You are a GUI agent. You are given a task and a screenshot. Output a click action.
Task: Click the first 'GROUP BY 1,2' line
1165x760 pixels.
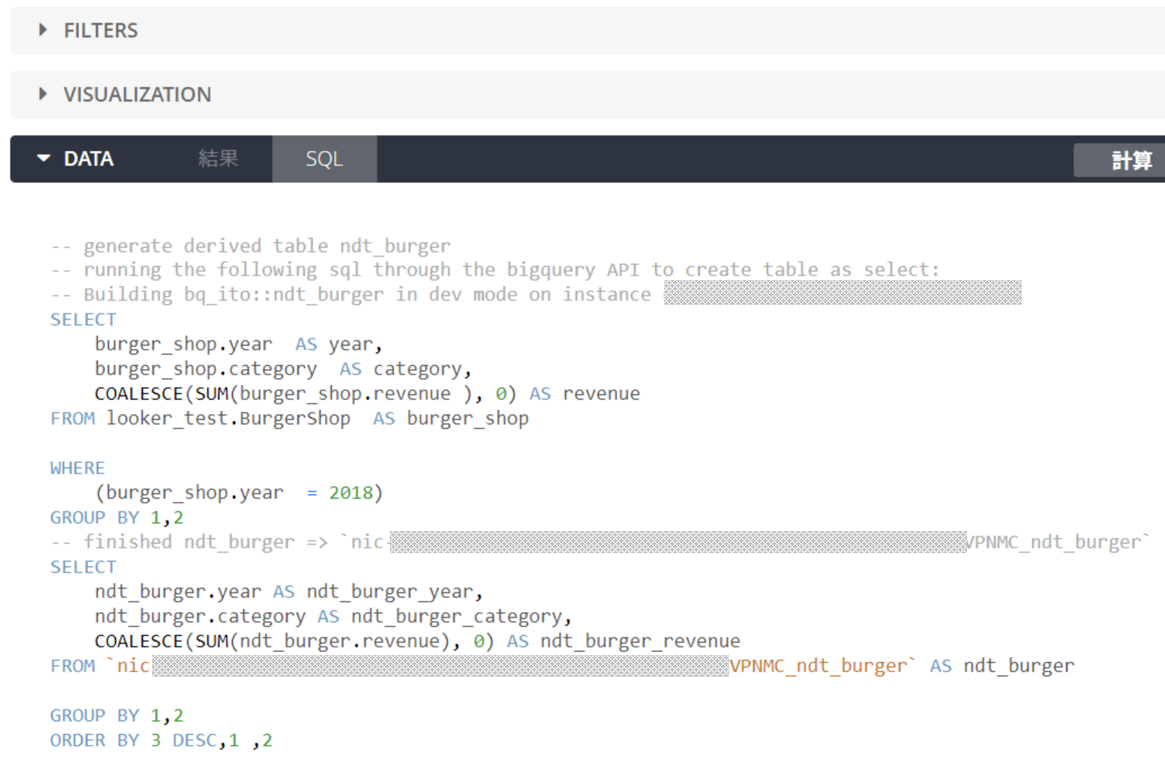coord(117,517)
